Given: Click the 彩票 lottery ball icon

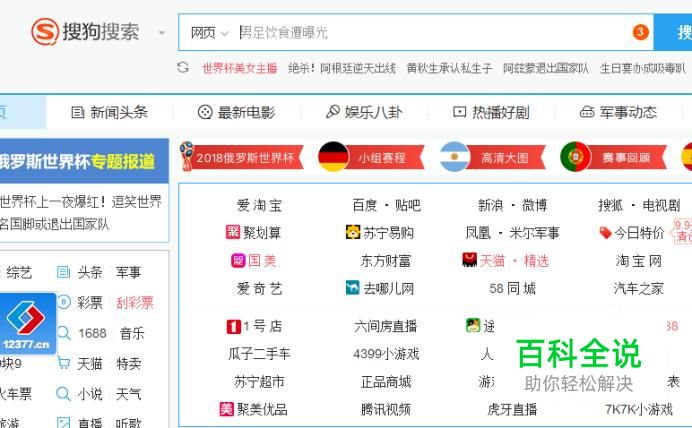Looking at the screenshot, I should pos(64,302).
